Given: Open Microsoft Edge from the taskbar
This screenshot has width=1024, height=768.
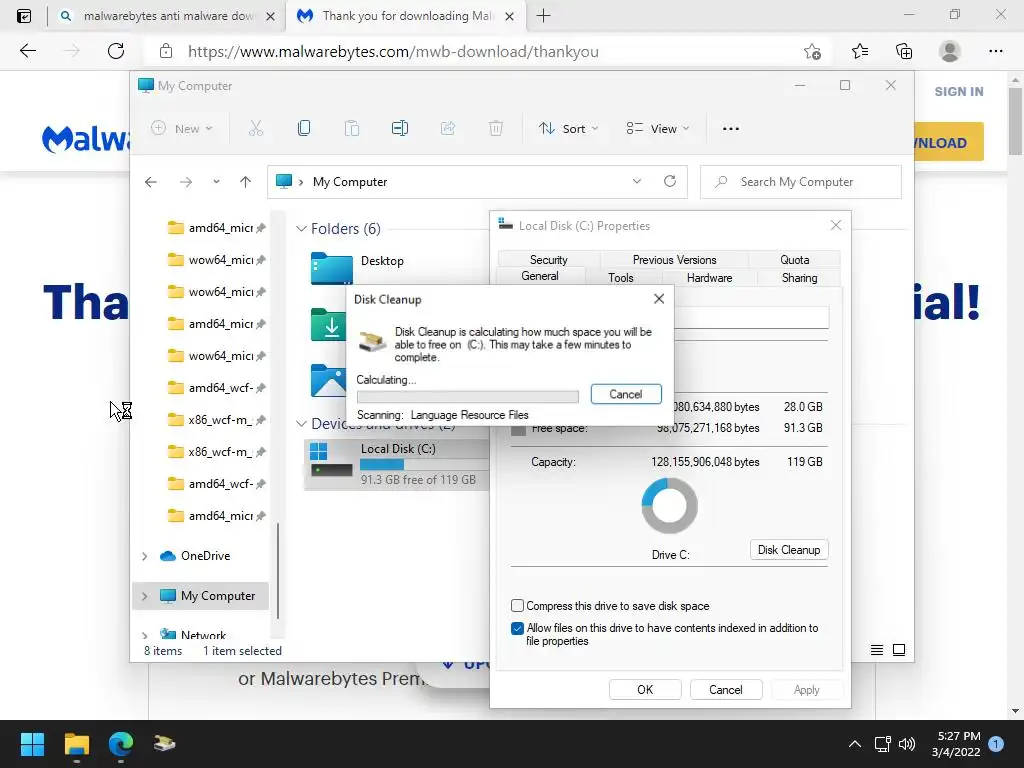Looking at the screenshot, I should click(x=121, y=744).
